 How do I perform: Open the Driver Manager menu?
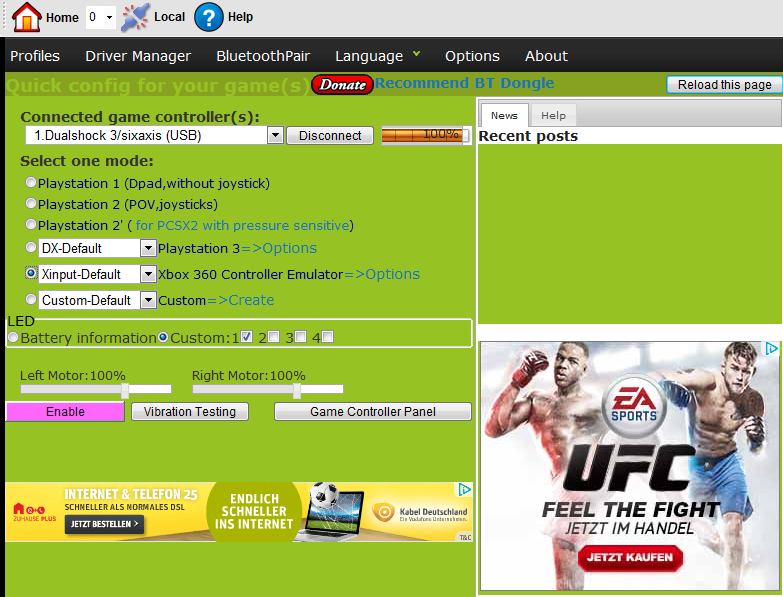pyautogui.click(x=138, y=56)
